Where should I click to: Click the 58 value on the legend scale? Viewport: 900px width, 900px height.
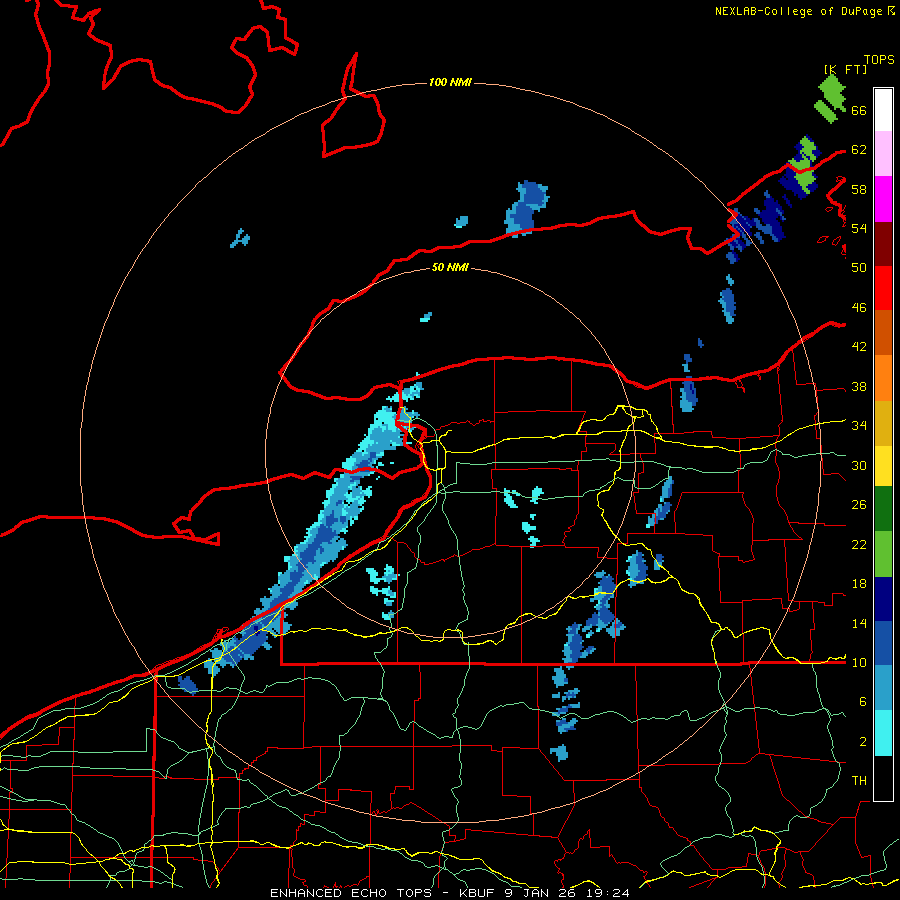coord(859,189)
